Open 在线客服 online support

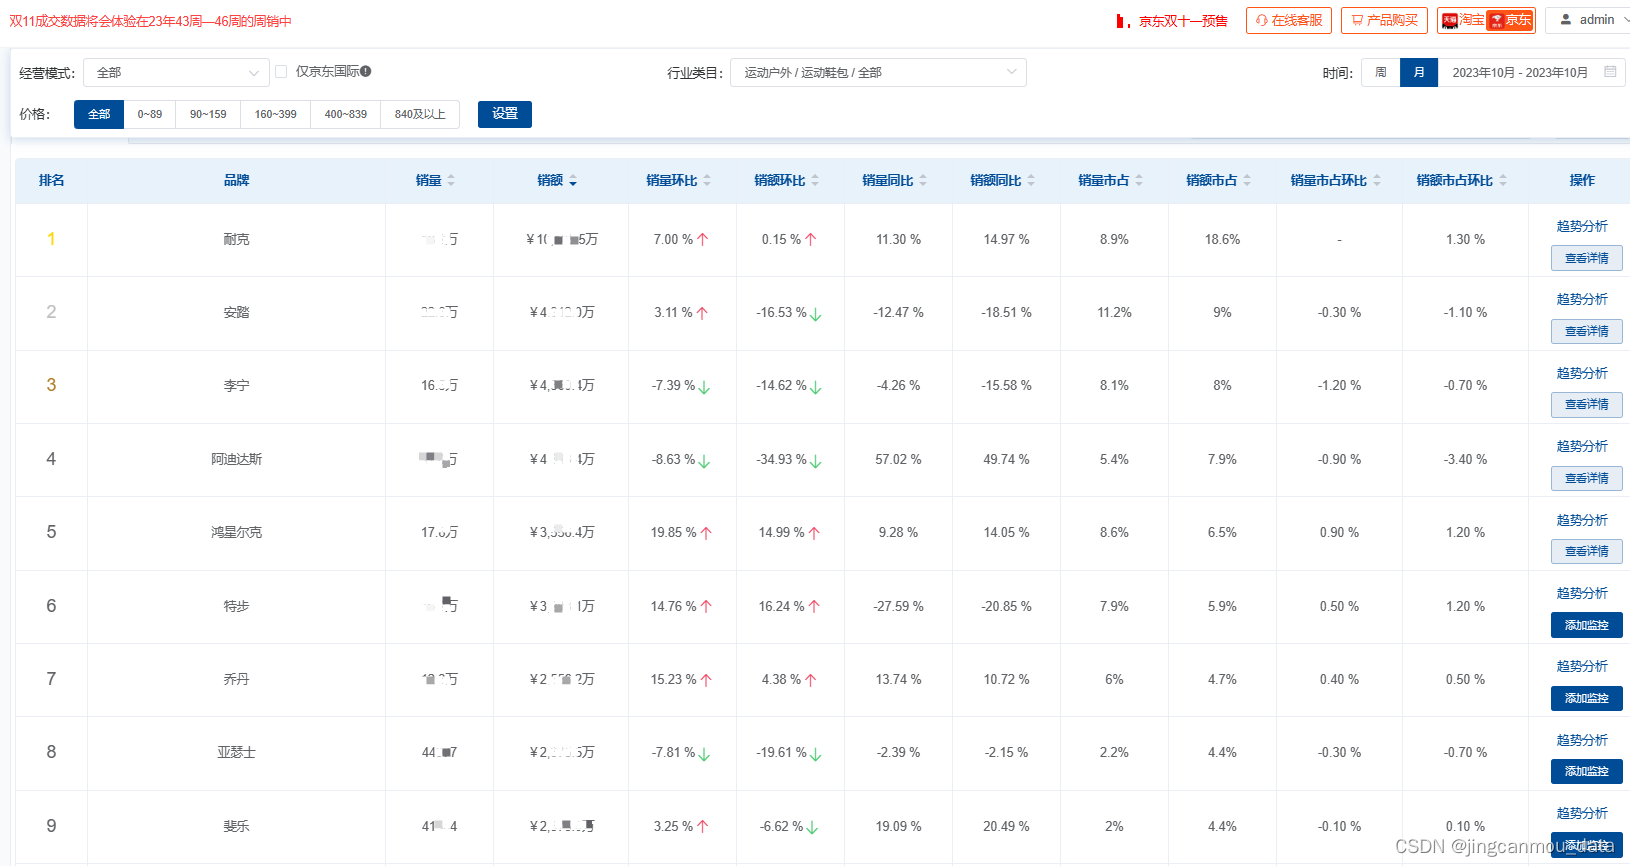[x=1289, y=20]
